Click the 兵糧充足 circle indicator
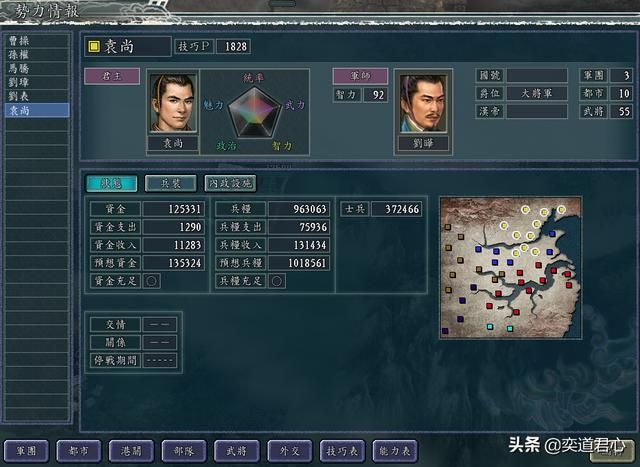Image resolution: width=640 pixels, height=467 pixels. tap(277, 281)
